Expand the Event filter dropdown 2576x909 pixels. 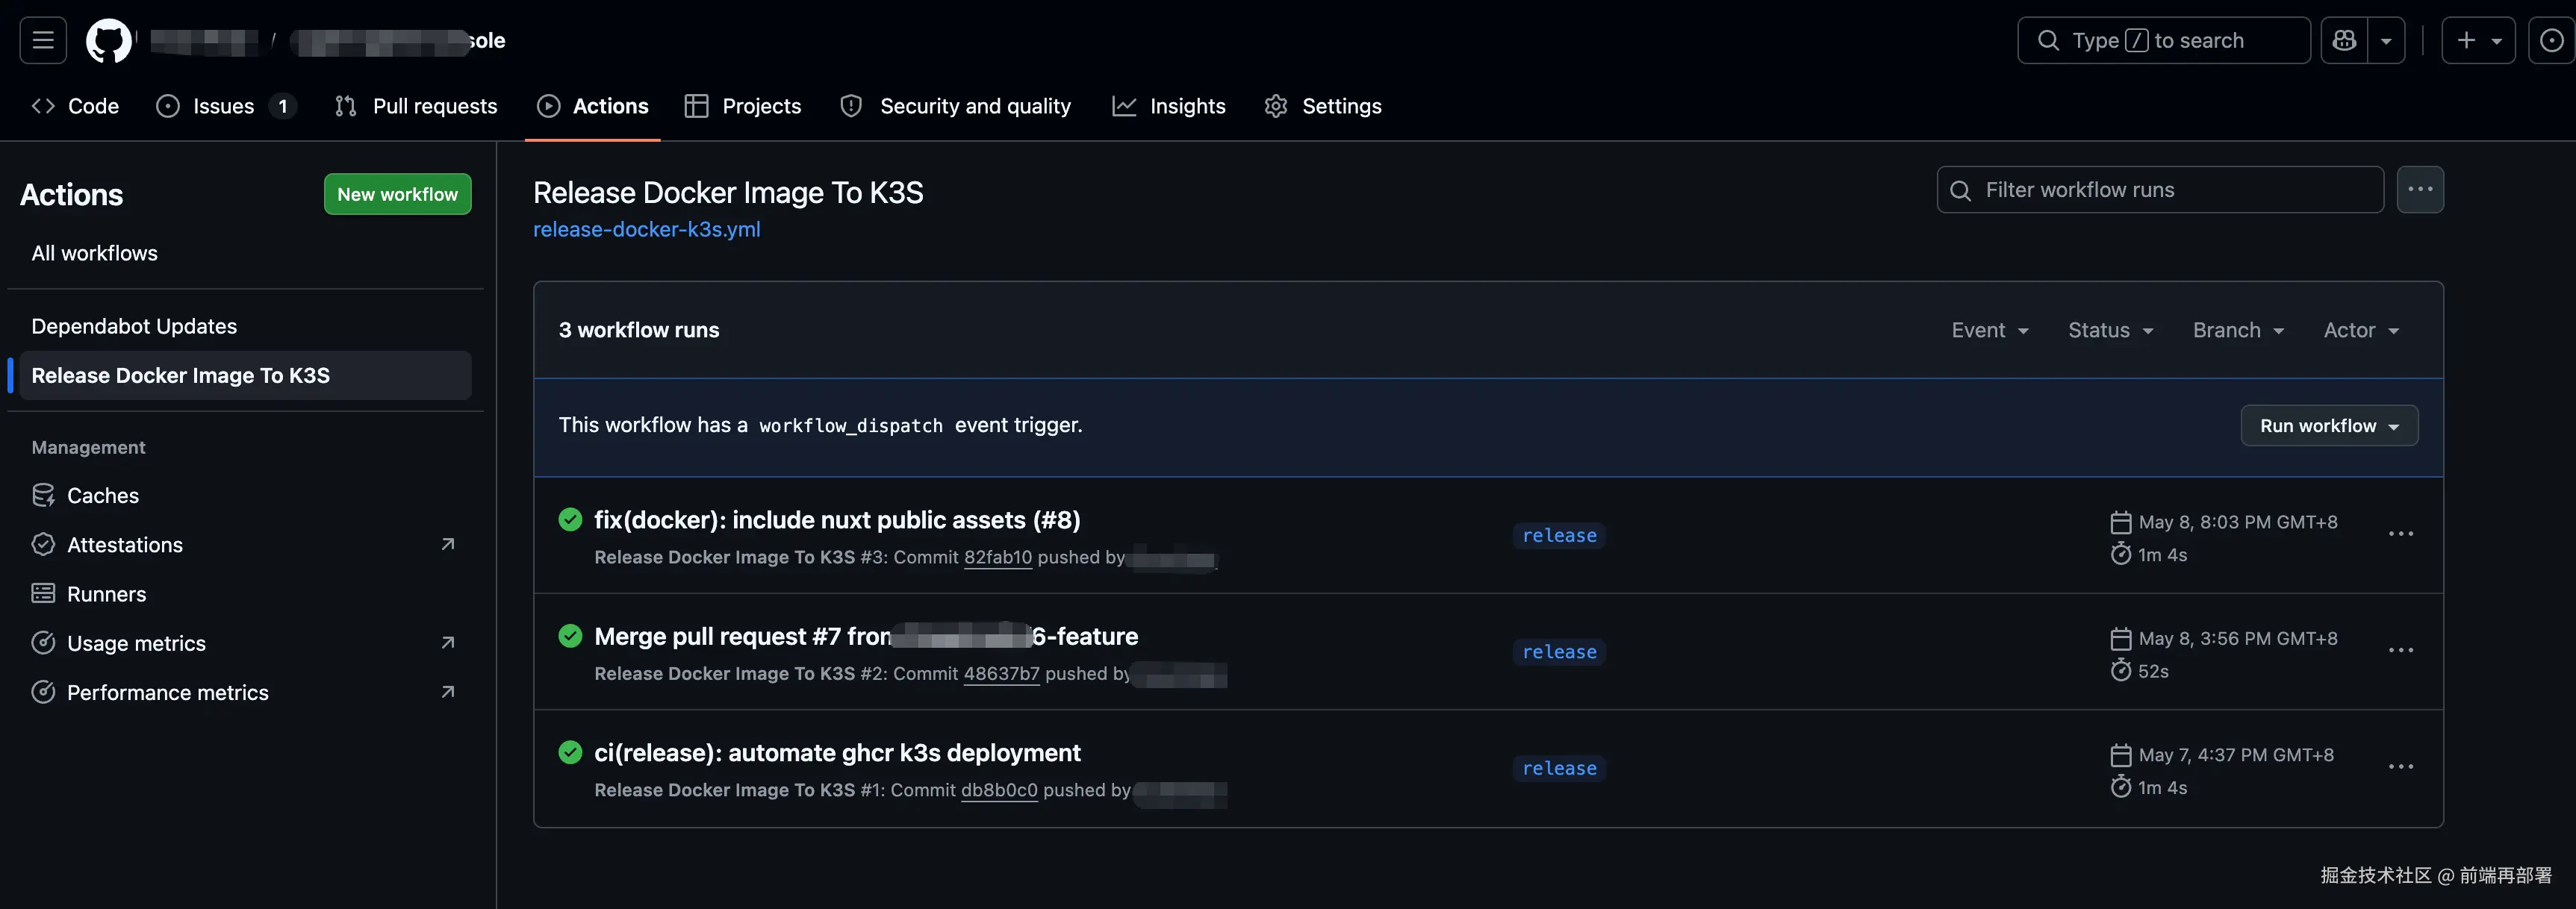click(1990, 330)
